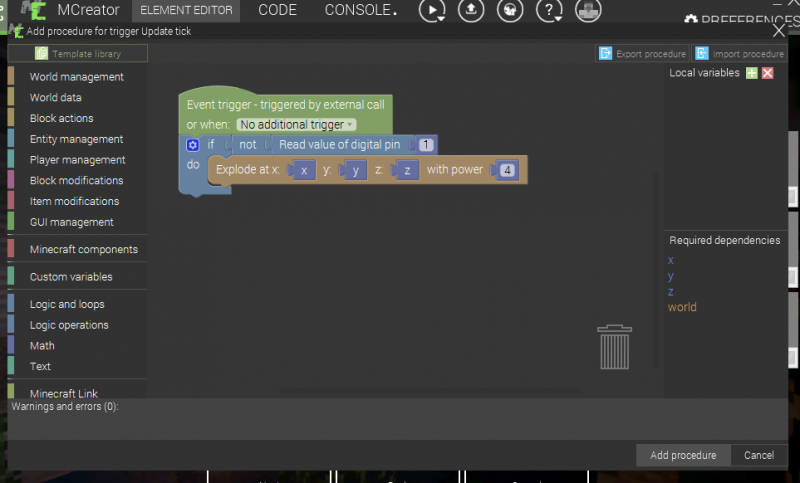Select the x variable block
Image resolution: width=800 pixels, height=483 pixels.
pyautogui.click(x=304, y=170)
